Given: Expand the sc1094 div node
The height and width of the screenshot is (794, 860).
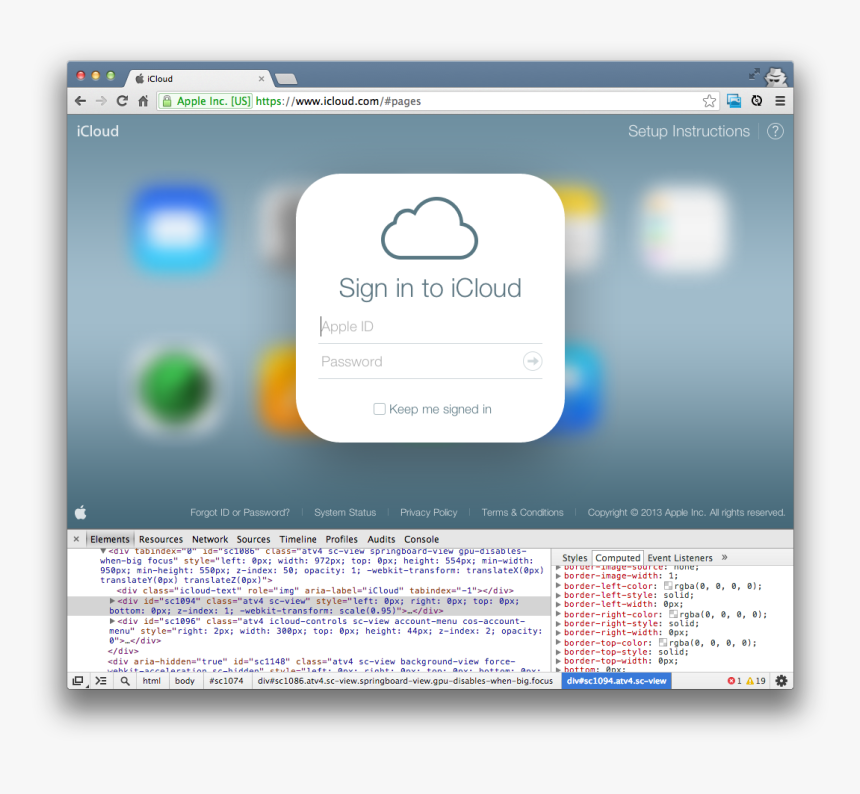Looking at the screenshot, I should [112, 601].
